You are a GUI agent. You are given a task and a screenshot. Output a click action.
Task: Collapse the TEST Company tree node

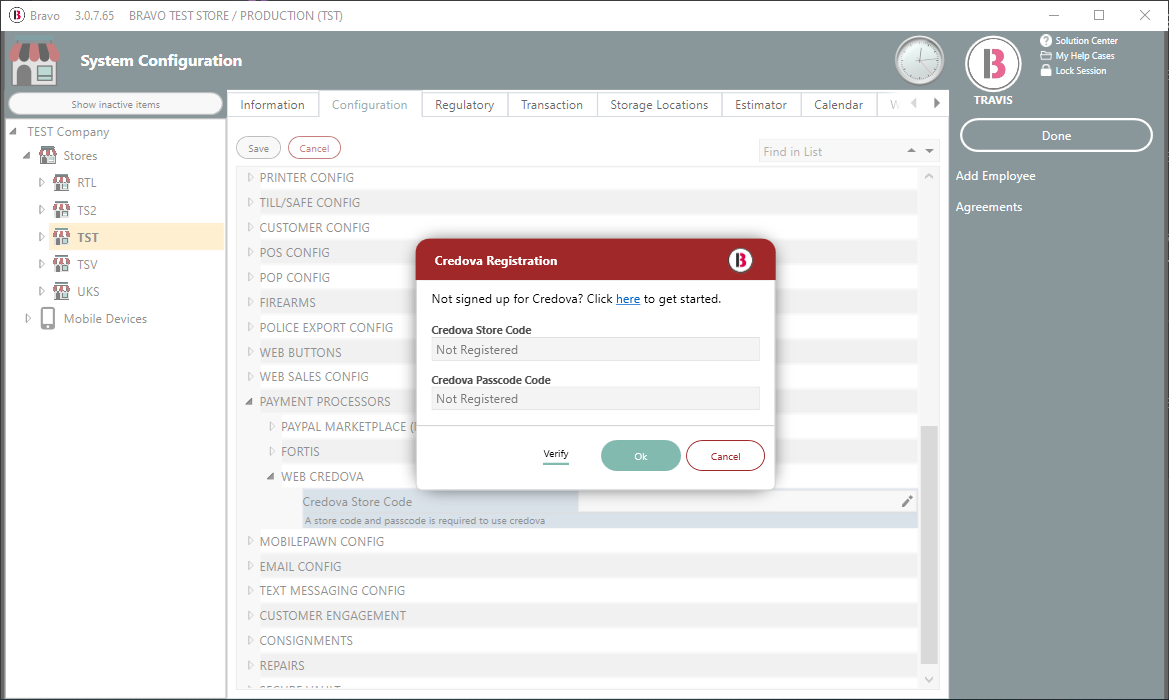[x=13, y=131]
